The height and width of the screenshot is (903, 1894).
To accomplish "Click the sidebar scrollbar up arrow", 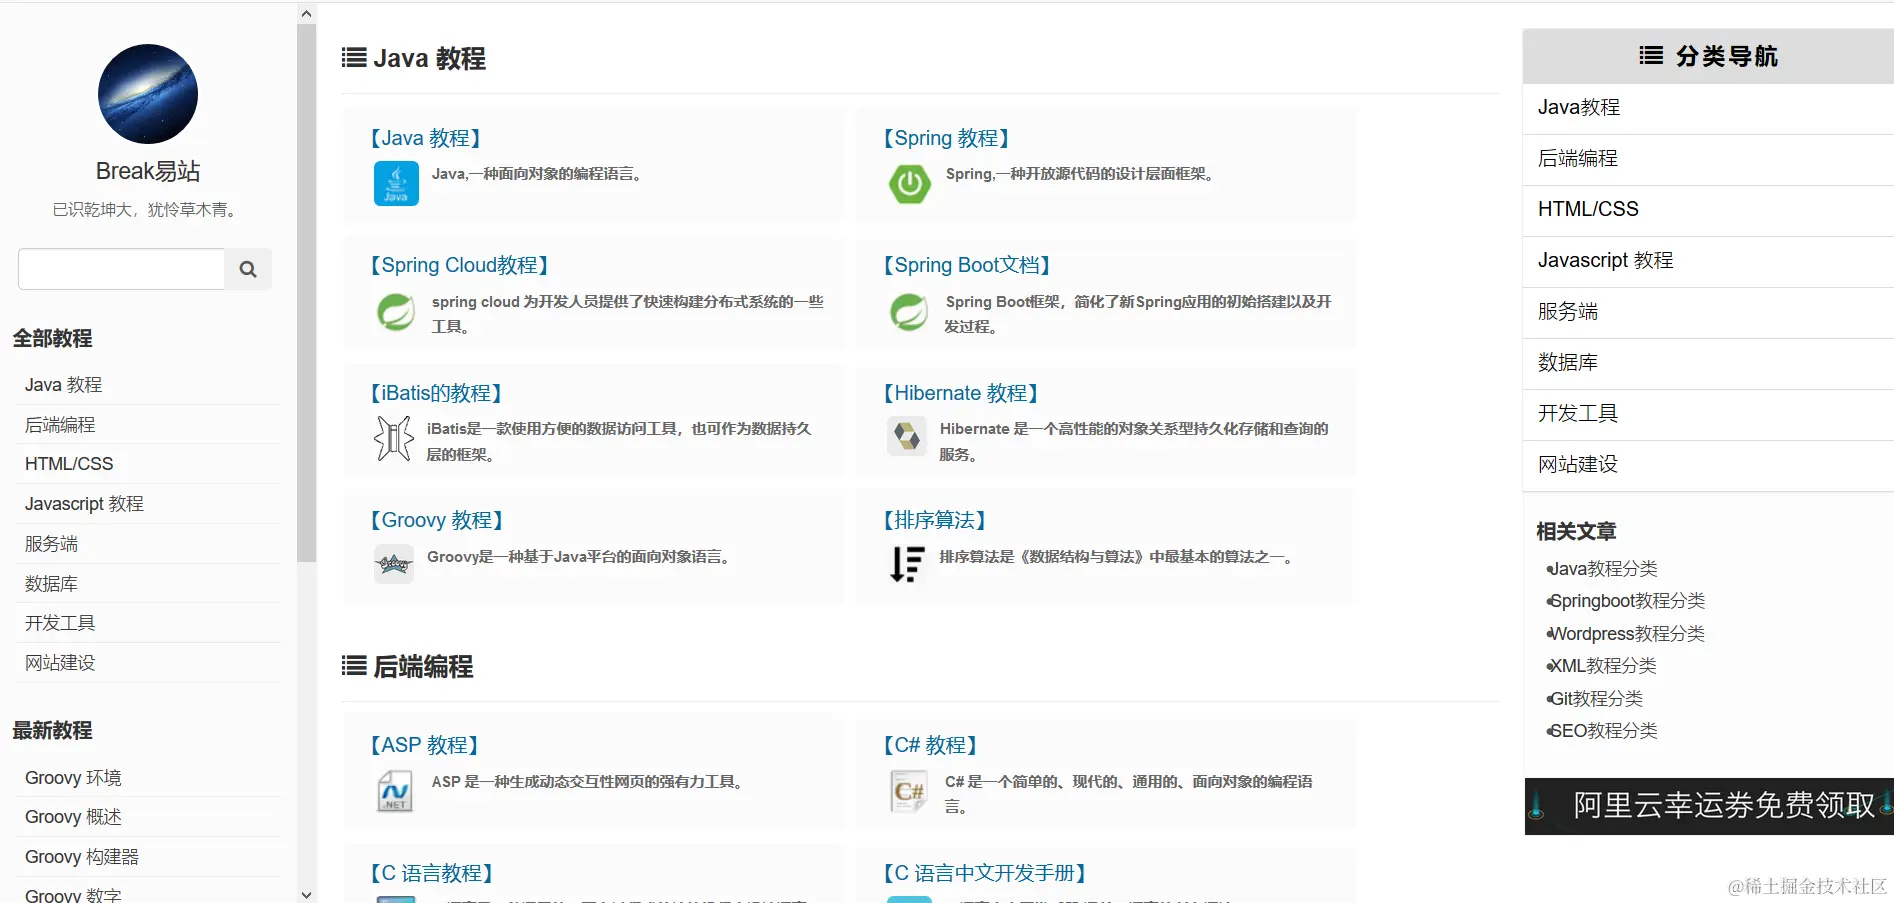I will pyautogui.click(x=307, y=14).
